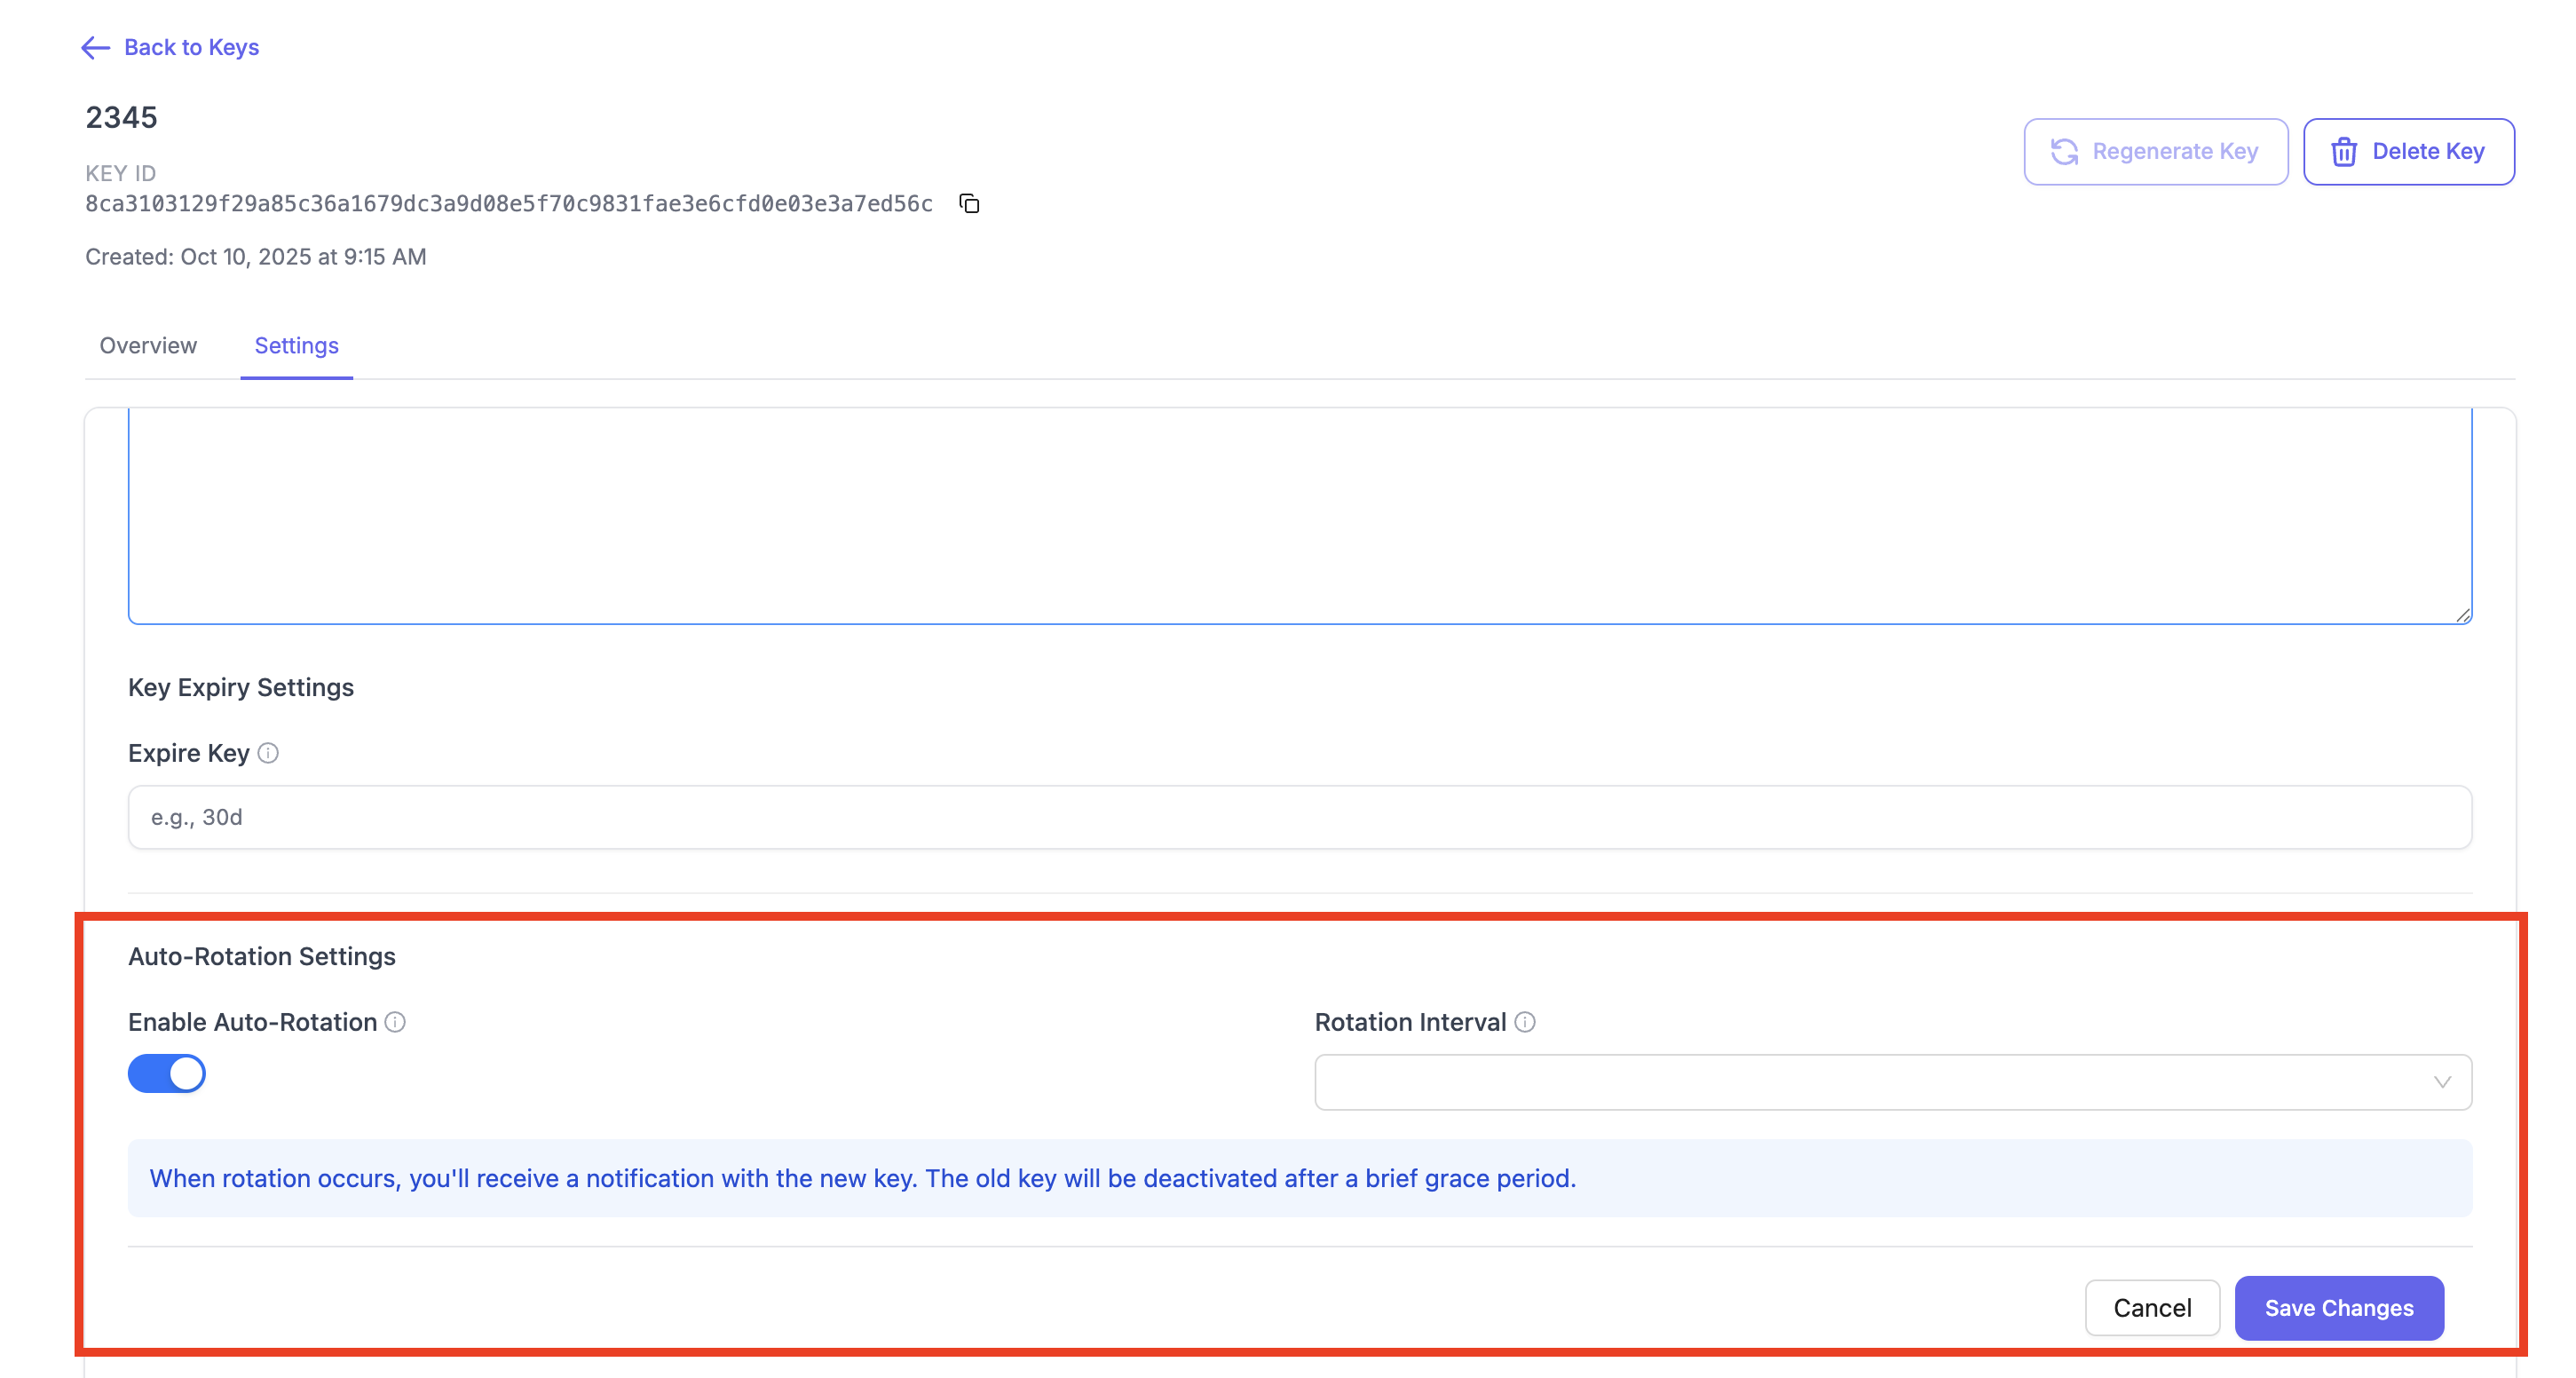Select the Settings tab
Viewport: 2576px width, 1378px height.
[296, 346]
